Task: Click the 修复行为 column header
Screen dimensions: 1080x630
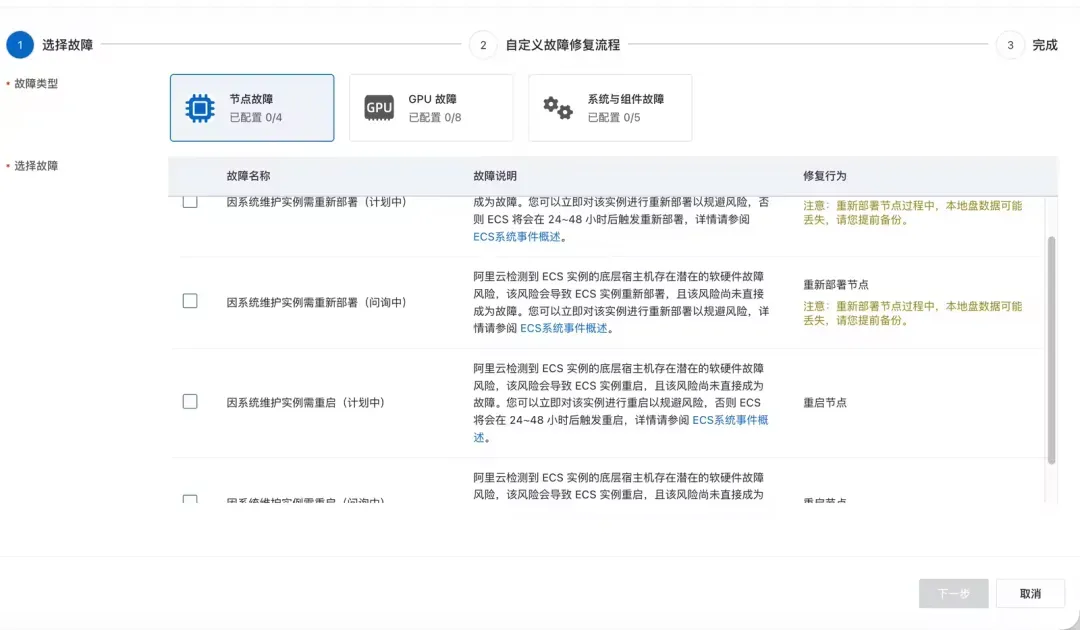Action: pos(824,176)
